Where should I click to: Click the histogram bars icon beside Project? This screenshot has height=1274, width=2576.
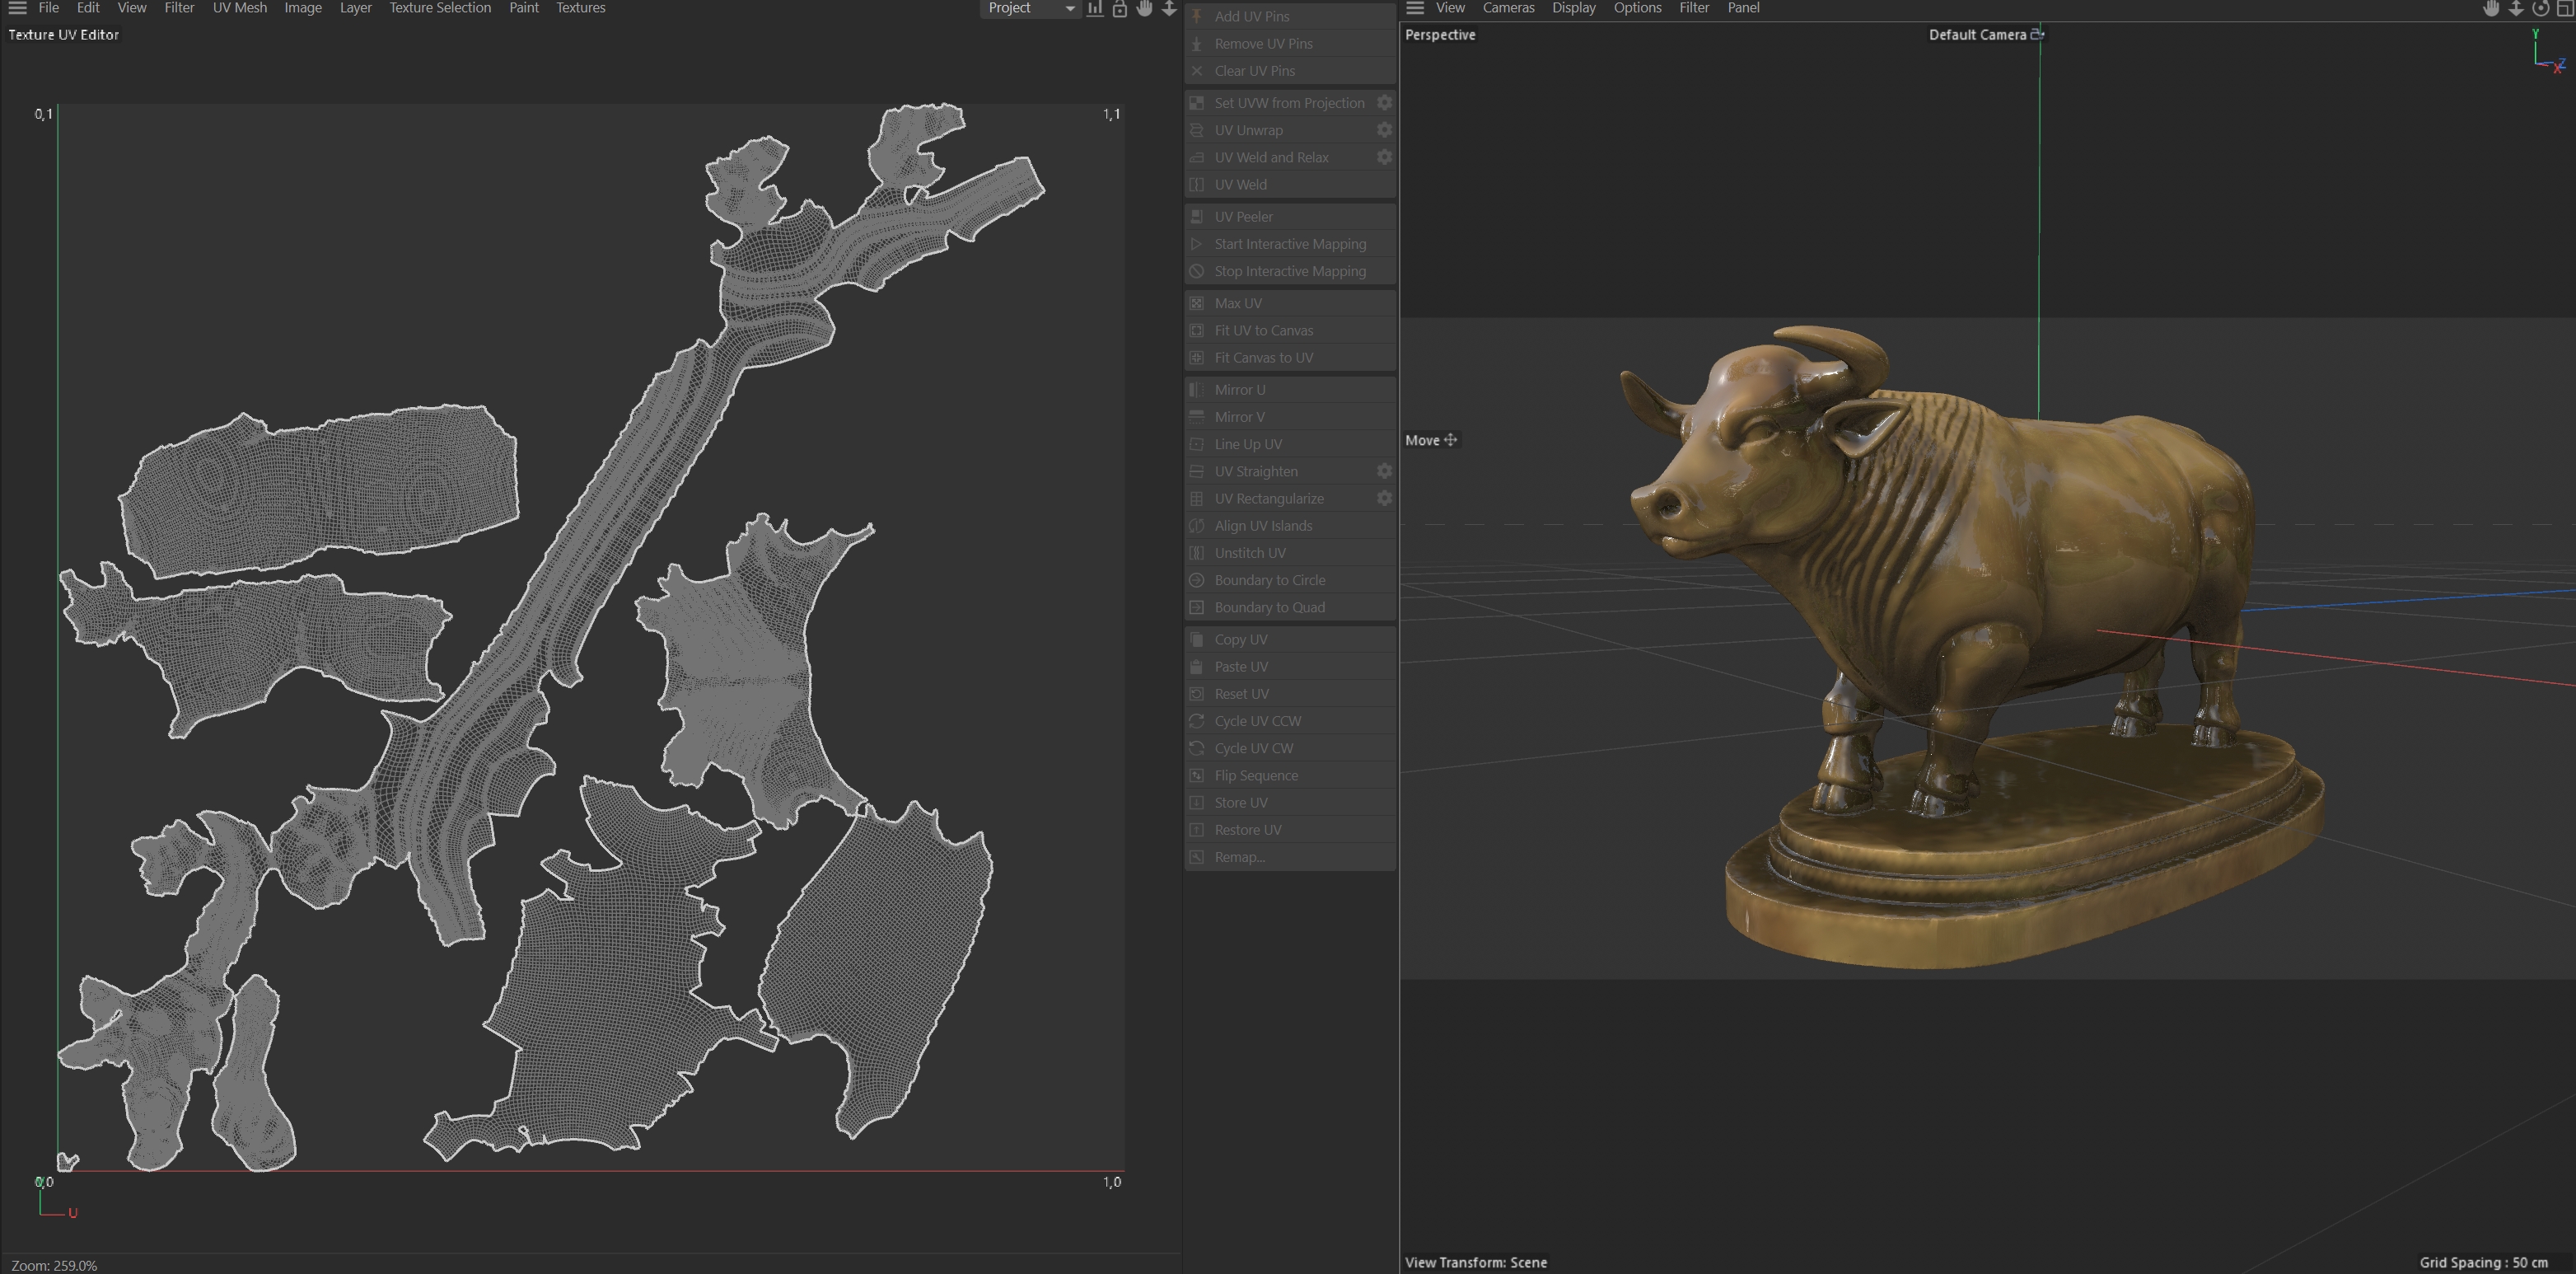(x=1095, y=8)
